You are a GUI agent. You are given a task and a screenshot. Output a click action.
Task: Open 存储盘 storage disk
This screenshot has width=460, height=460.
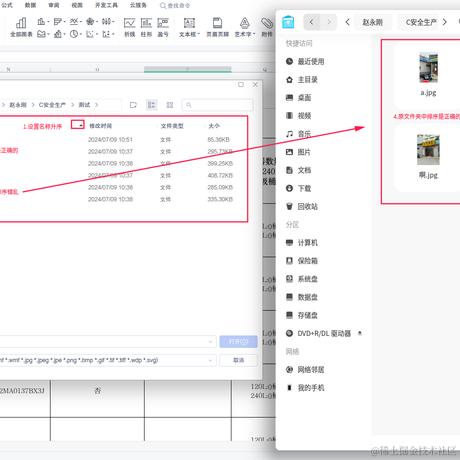302,315
